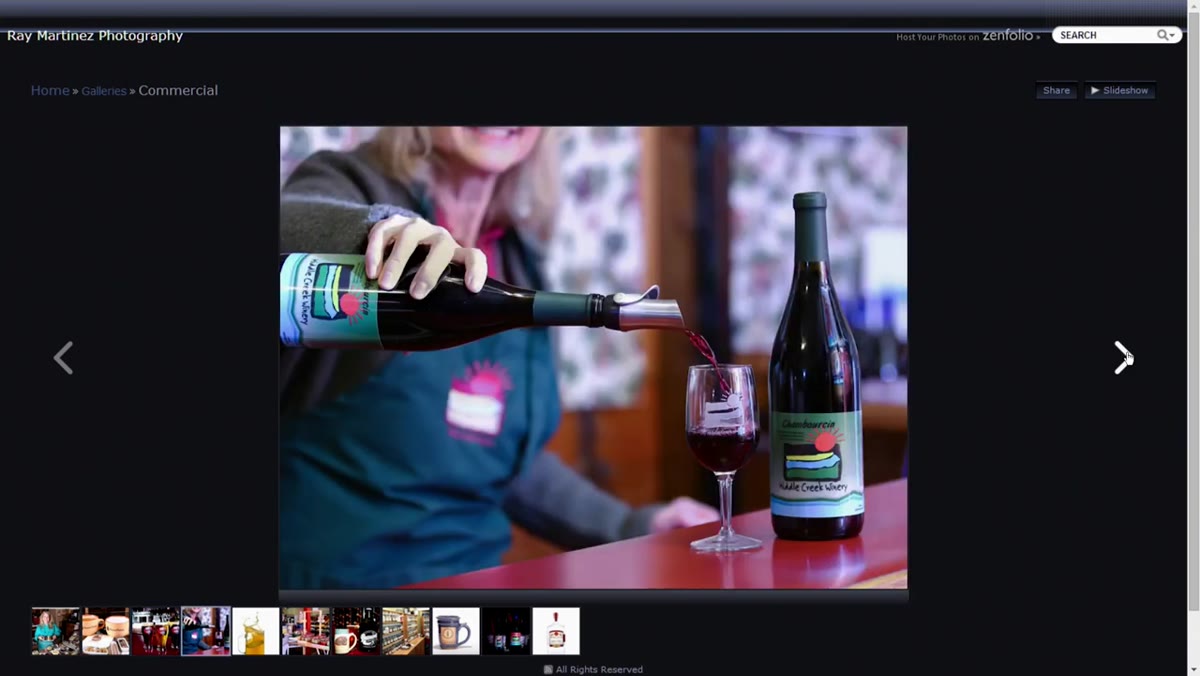Select thumbnail of bottles on black background
The height and width of the screenshot is (676, 1200).
[x=506, y=631]
